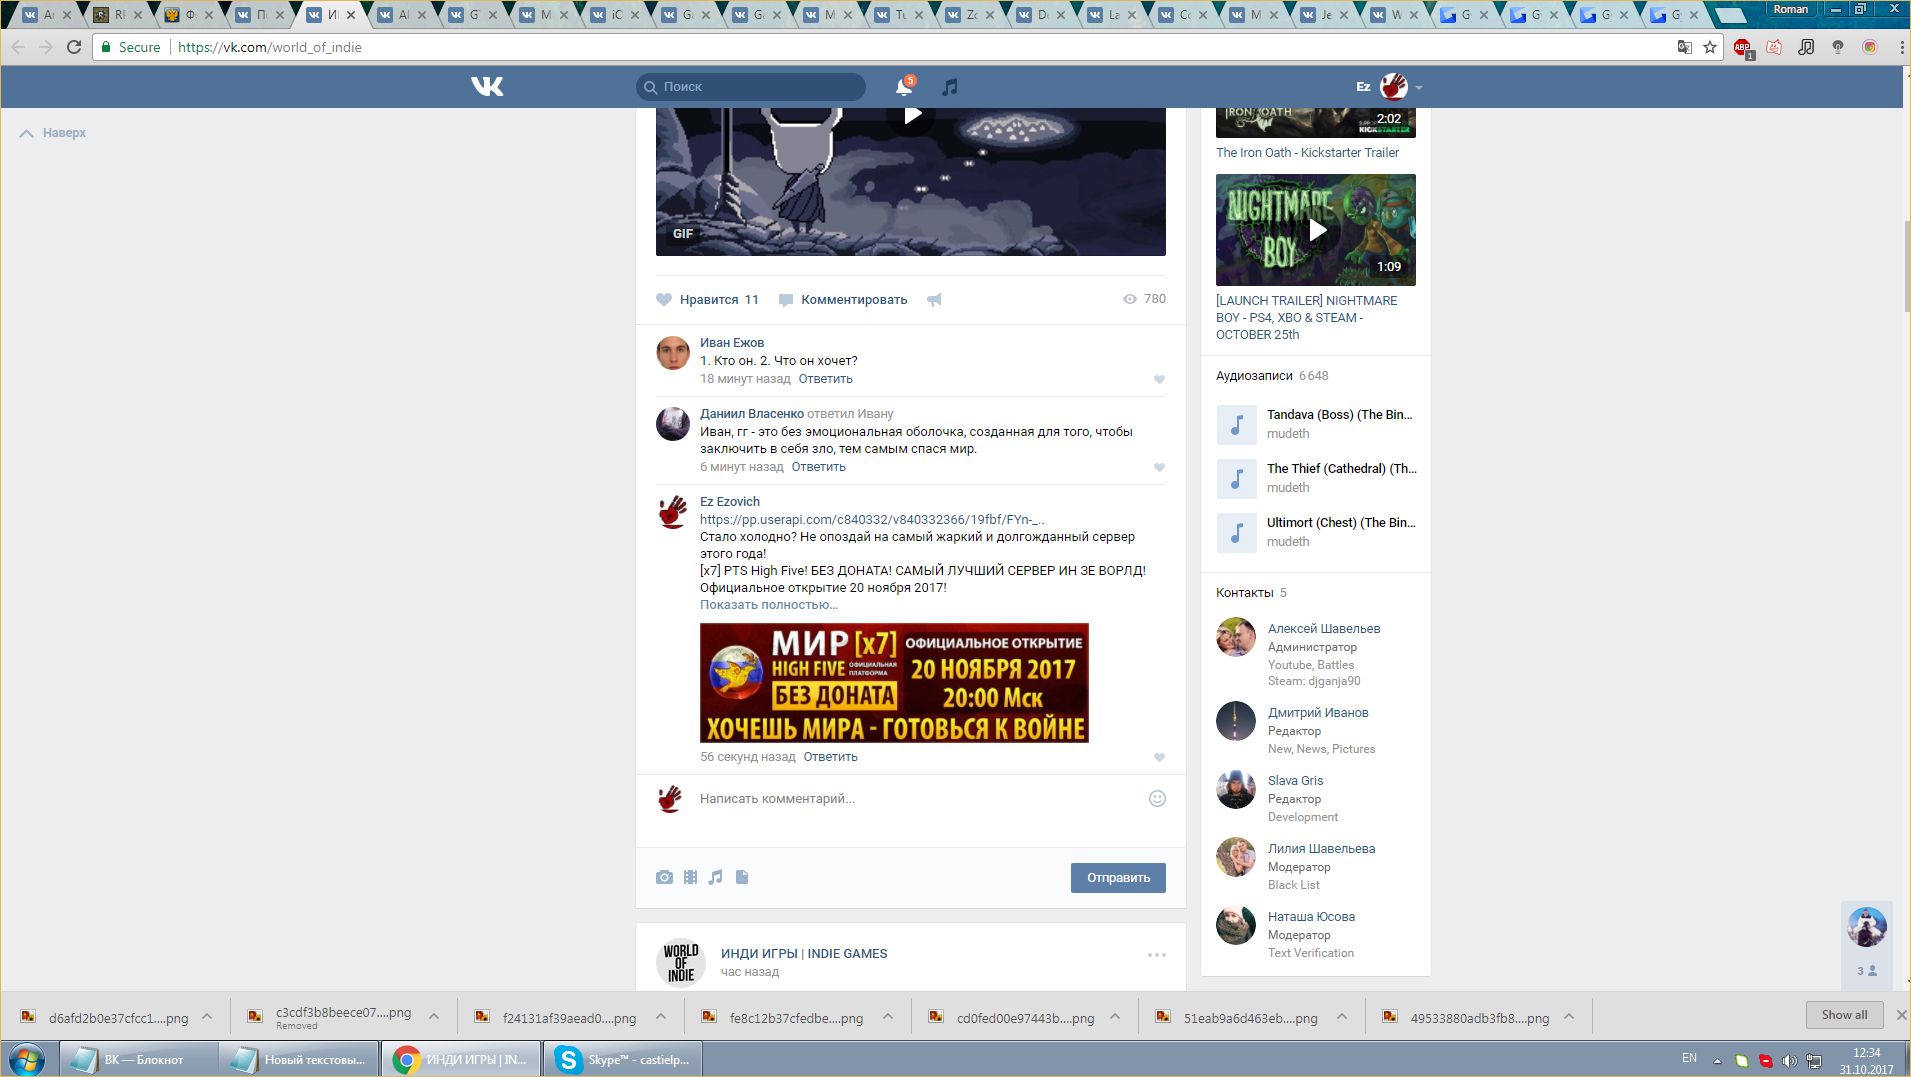The height and width of the screenshot is (1077, 1911).
Task: Open the three-dots menu of the ИНДИ ИГРЫ post
Action: pos(1157,955)
